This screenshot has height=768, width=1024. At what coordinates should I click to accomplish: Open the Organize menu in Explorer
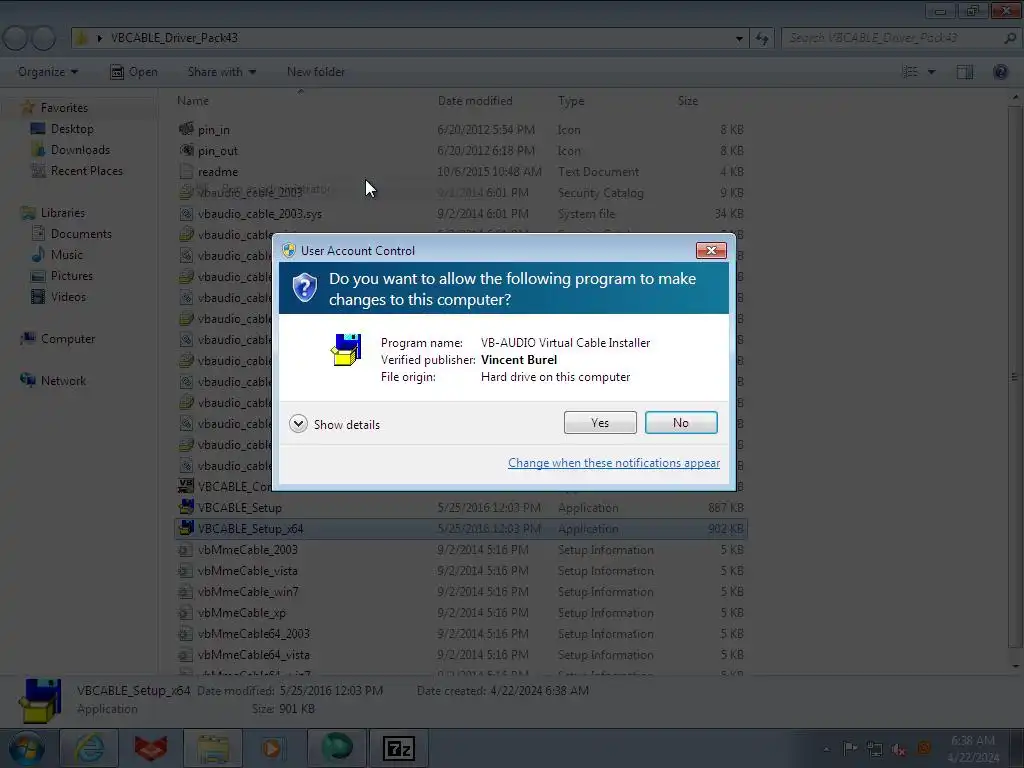48,72
